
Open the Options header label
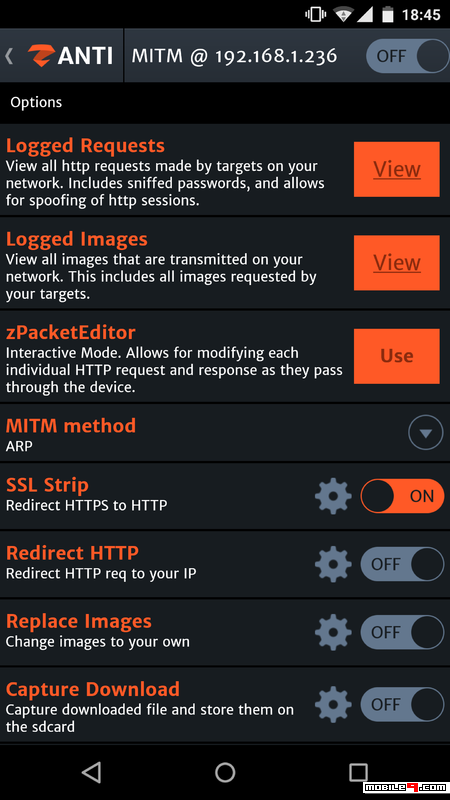pos(36,102)
